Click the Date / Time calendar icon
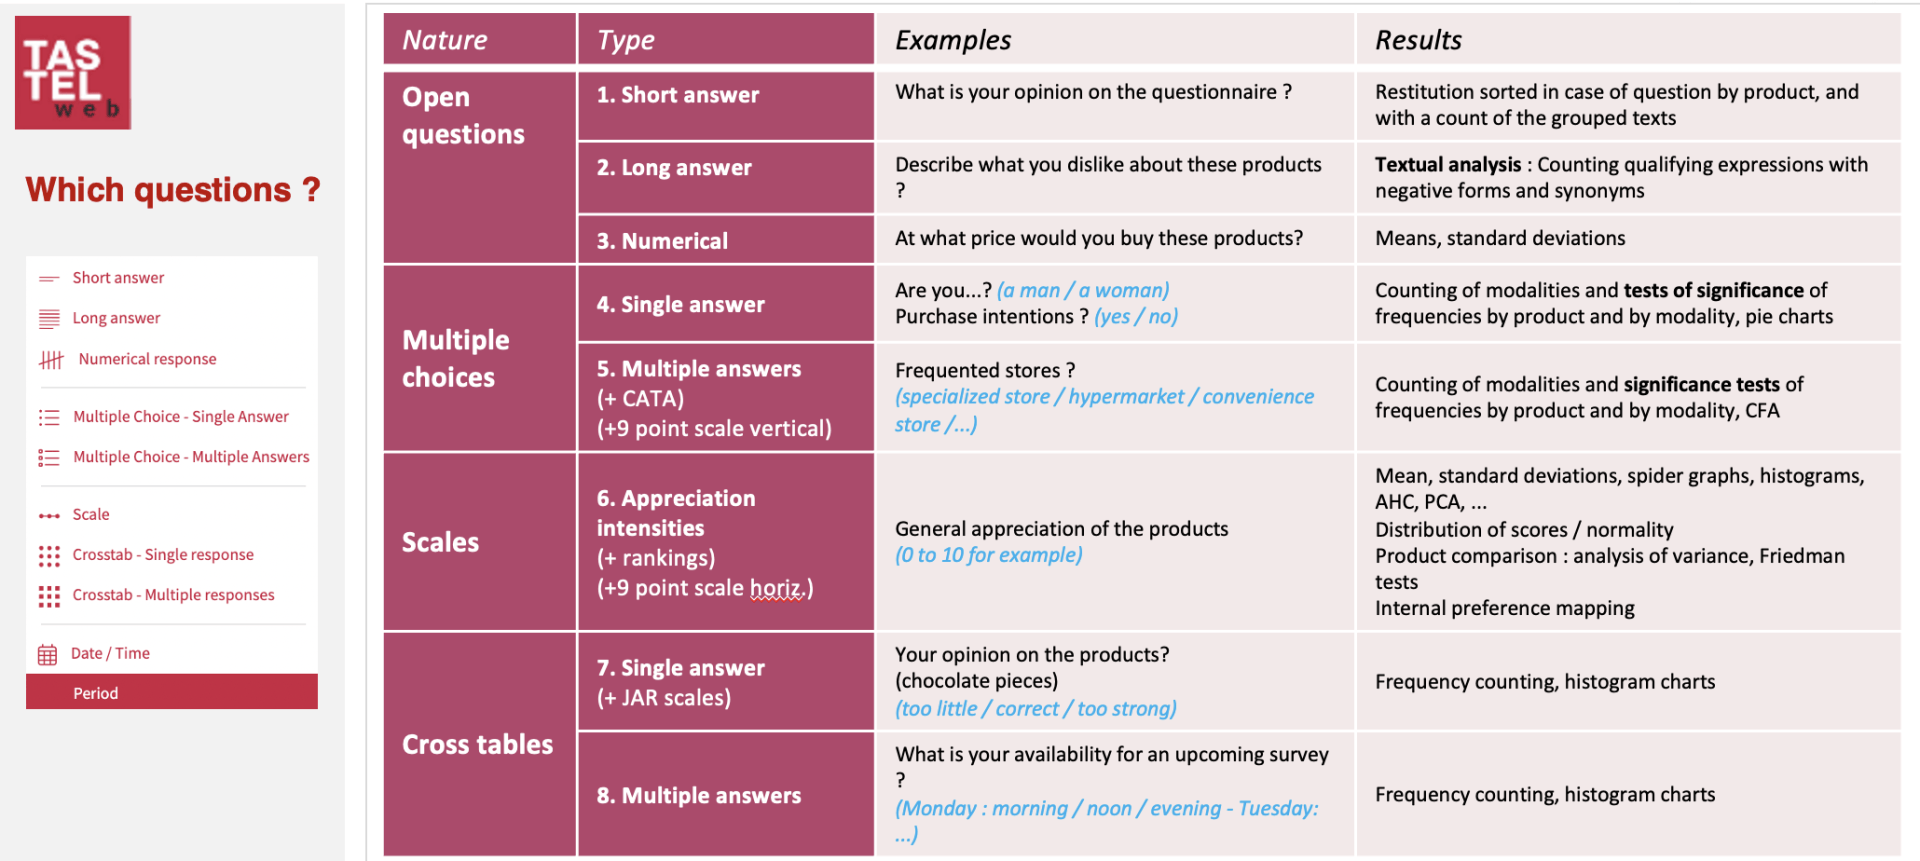Image resolution: width=1920 pixels, height=861 pixels. click(48, 655)
